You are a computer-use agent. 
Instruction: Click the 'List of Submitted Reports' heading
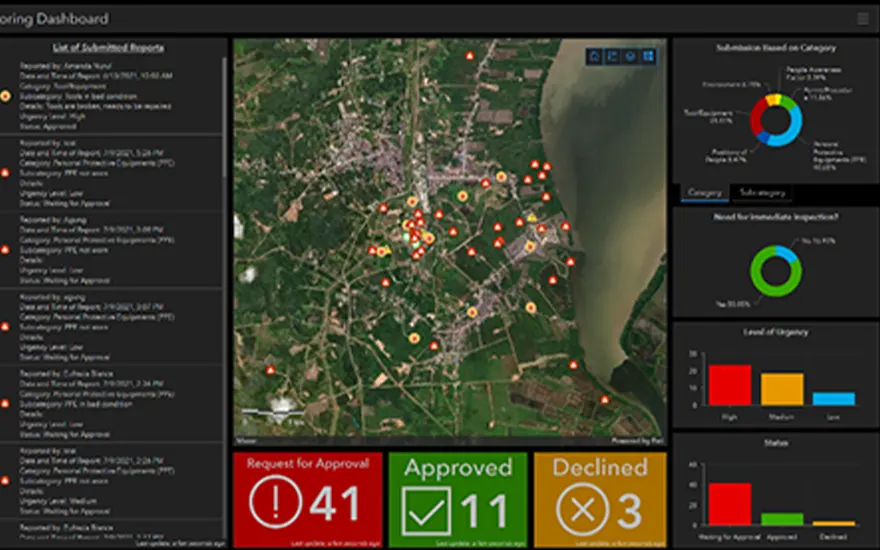point(108,48)
